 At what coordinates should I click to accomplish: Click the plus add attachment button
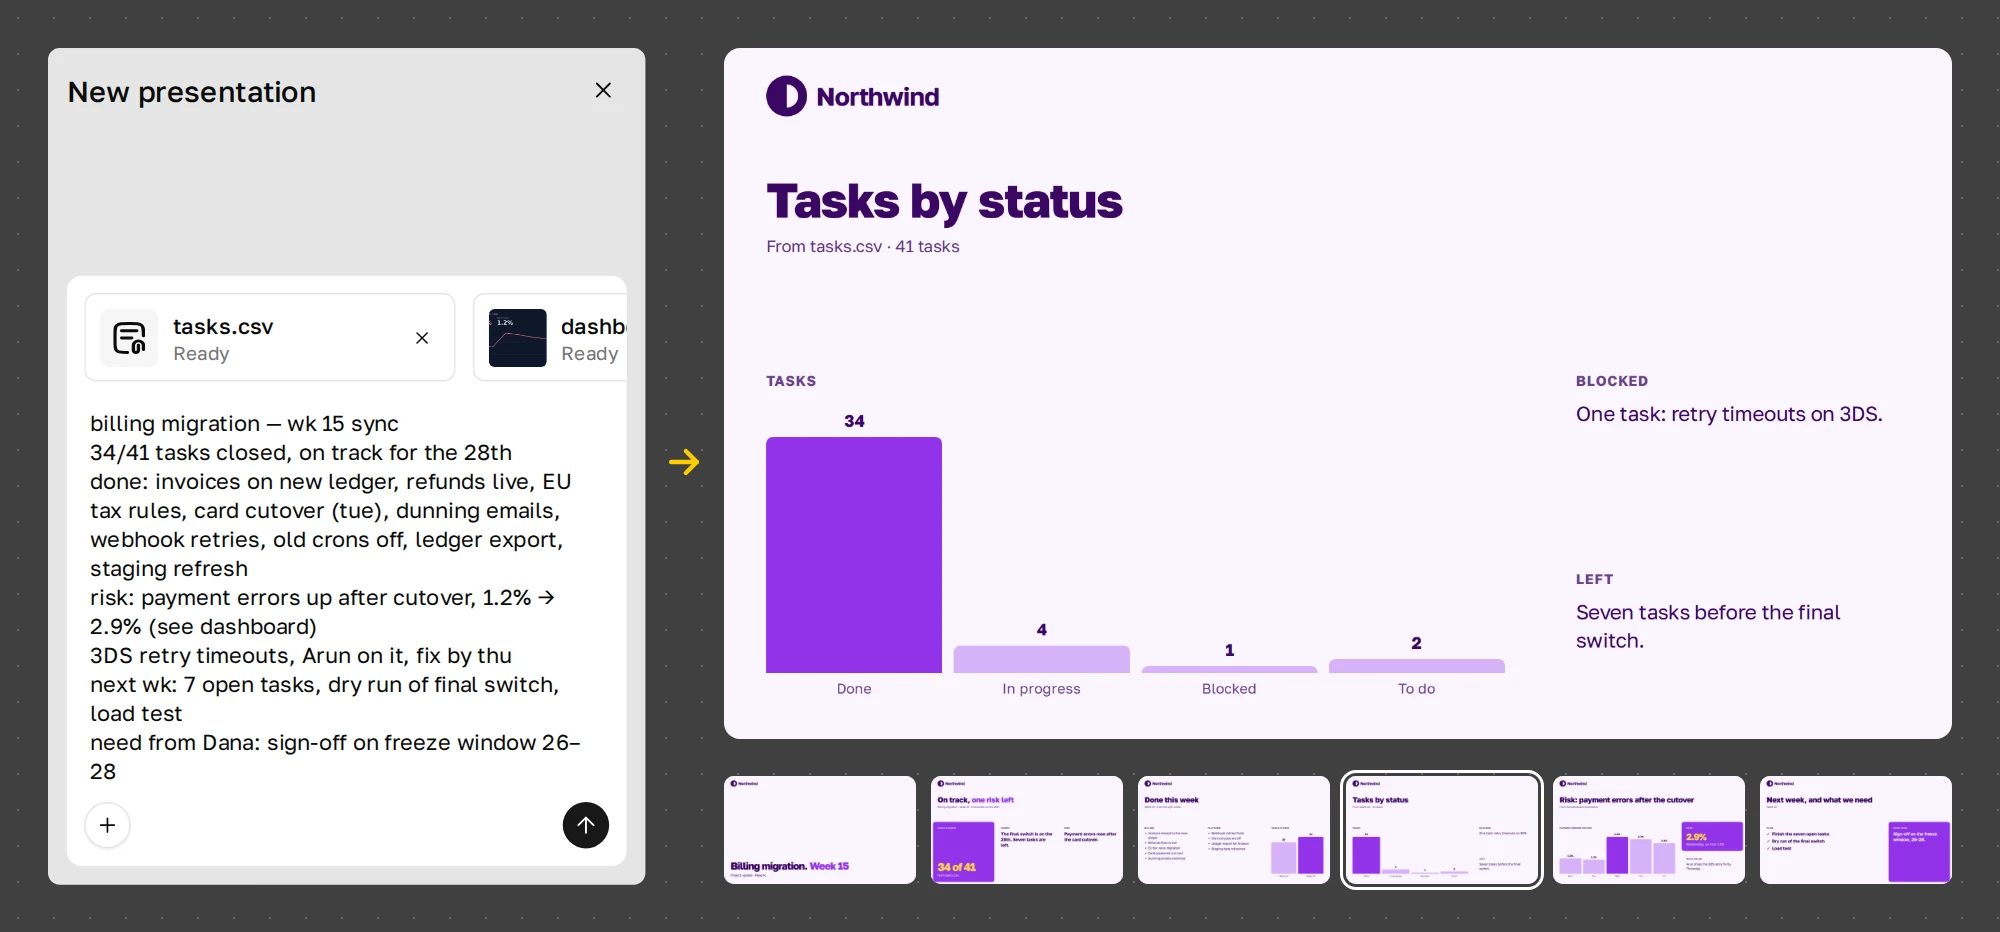(108, 825)
